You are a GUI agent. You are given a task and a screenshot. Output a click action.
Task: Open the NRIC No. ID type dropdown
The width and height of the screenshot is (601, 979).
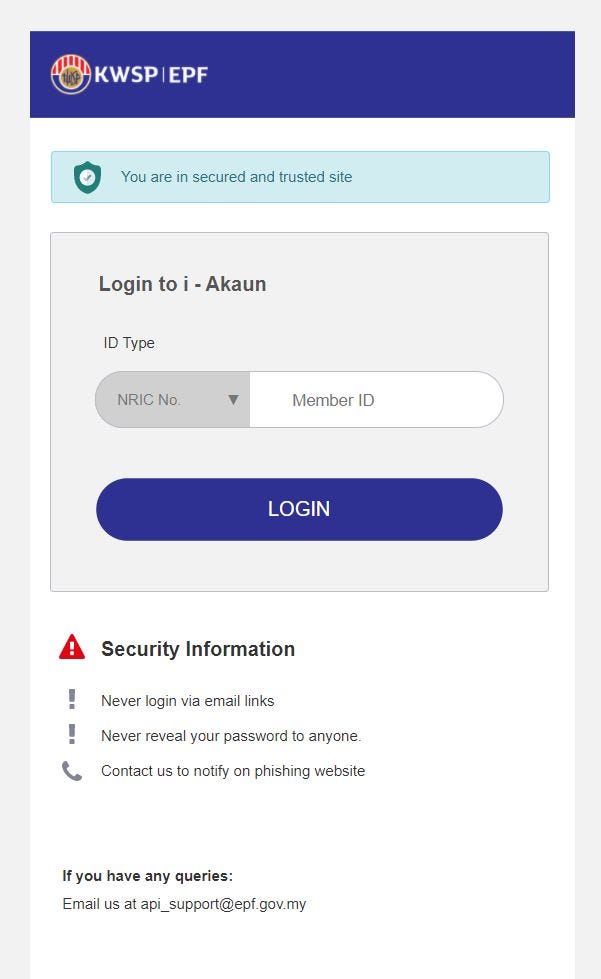click(173, 400)
